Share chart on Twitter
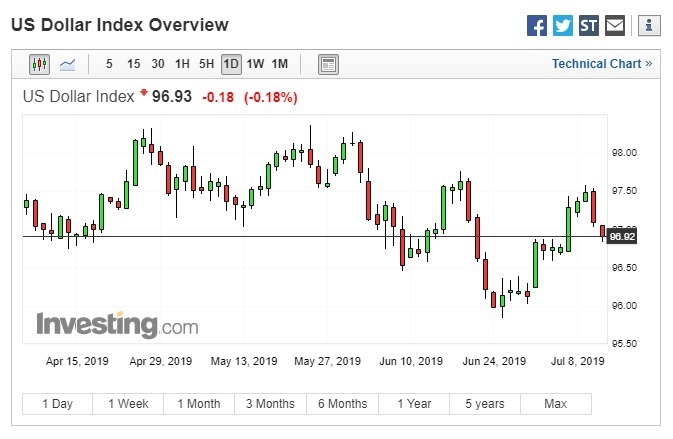Image resolution: width=673 pixels, height=439 pixels. [562, 26]
